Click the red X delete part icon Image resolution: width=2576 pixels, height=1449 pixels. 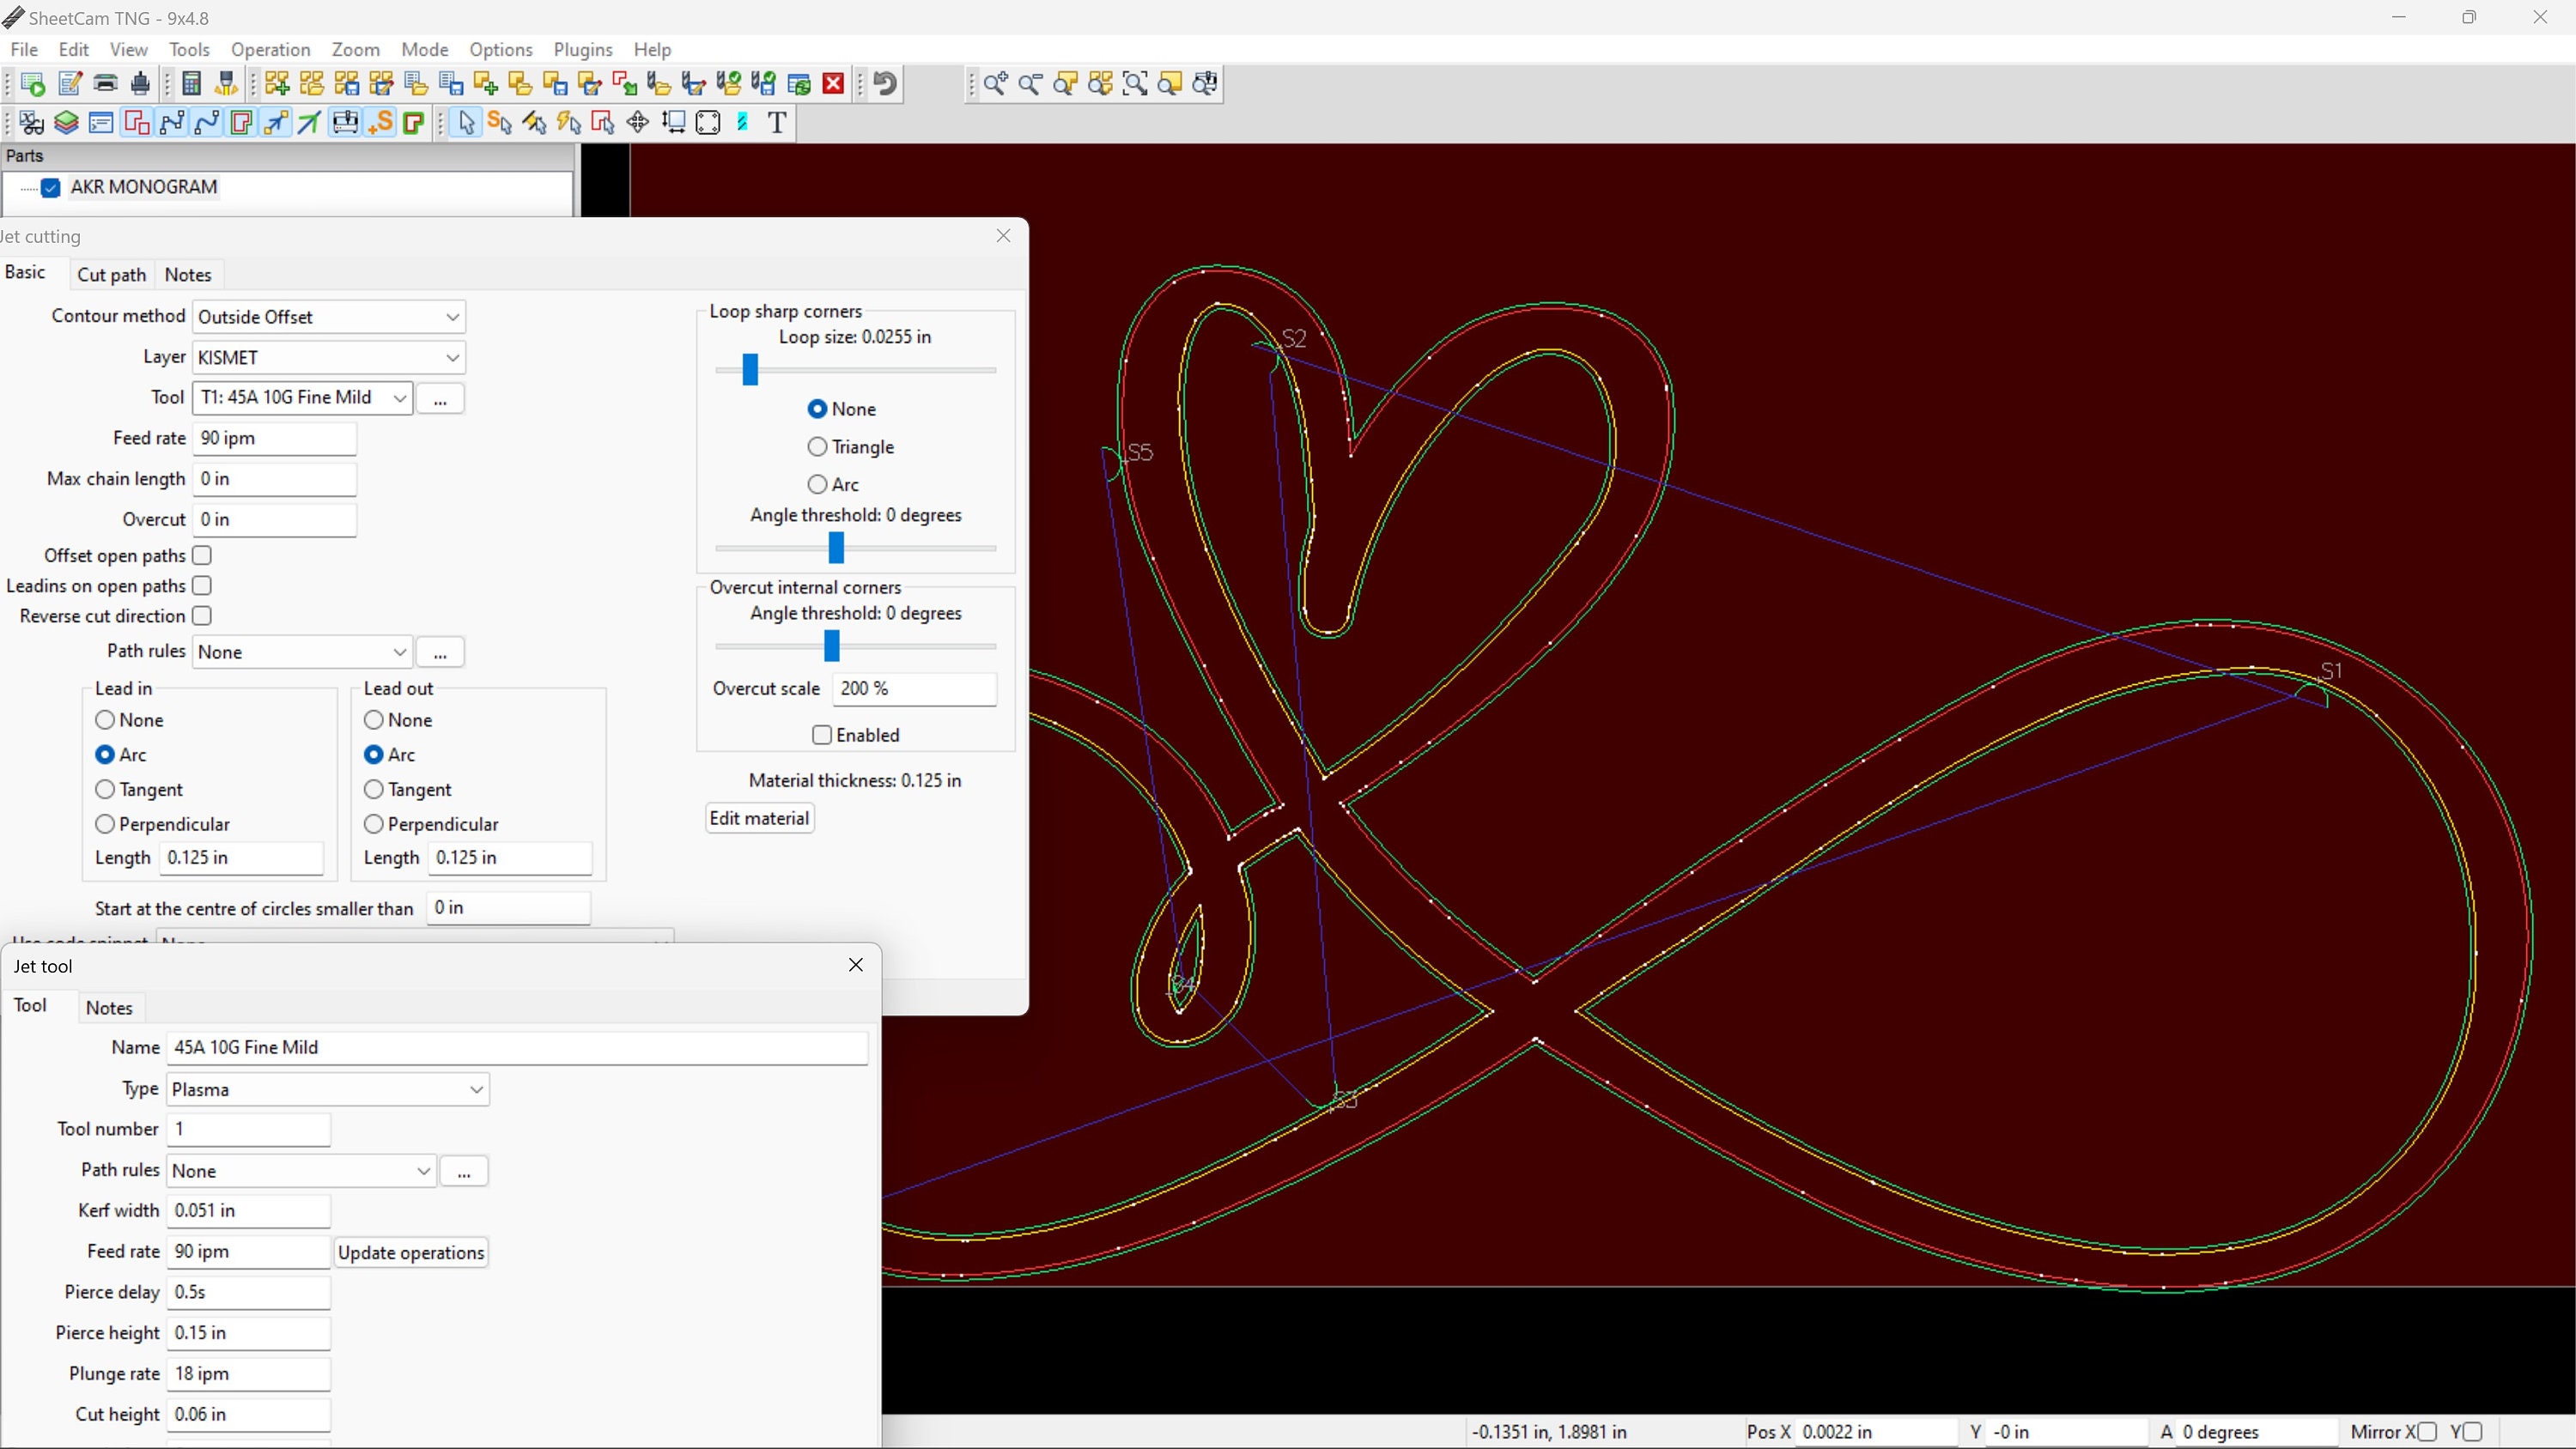coord(833,84)
